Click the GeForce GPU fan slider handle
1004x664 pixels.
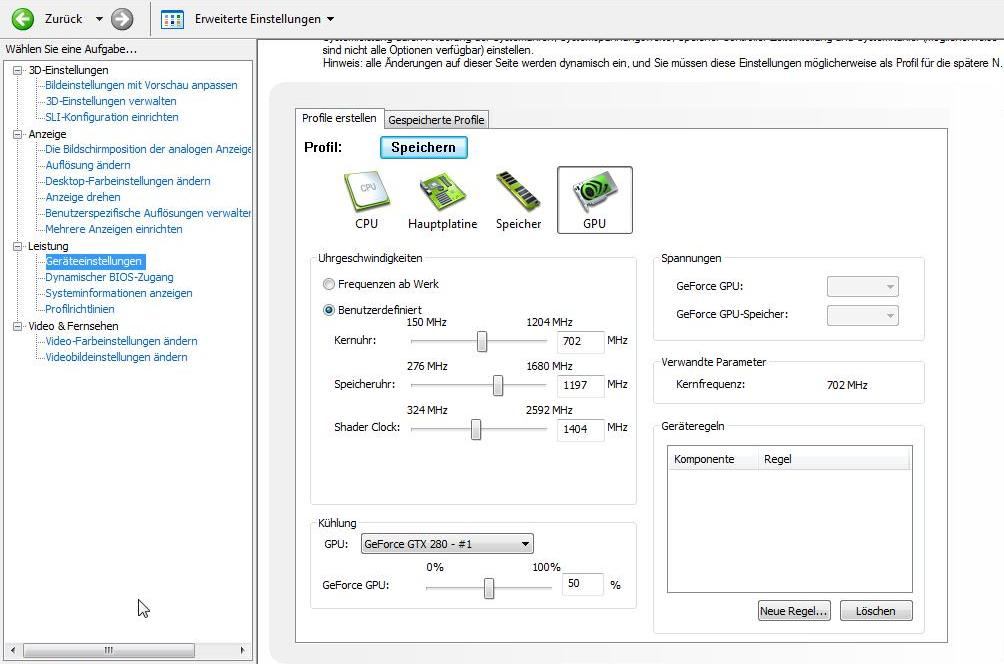coord(489,588)
